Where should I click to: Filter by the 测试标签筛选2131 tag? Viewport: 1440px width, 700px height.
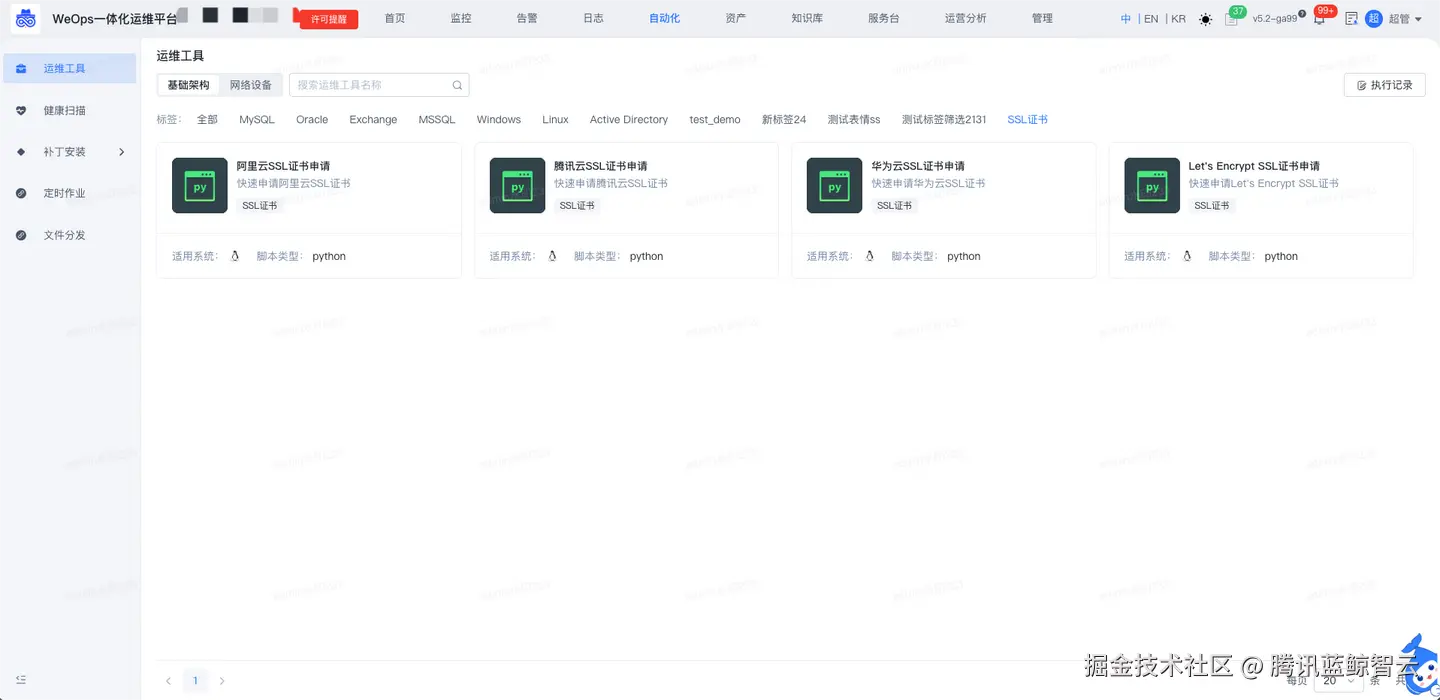tap(944, 119)
